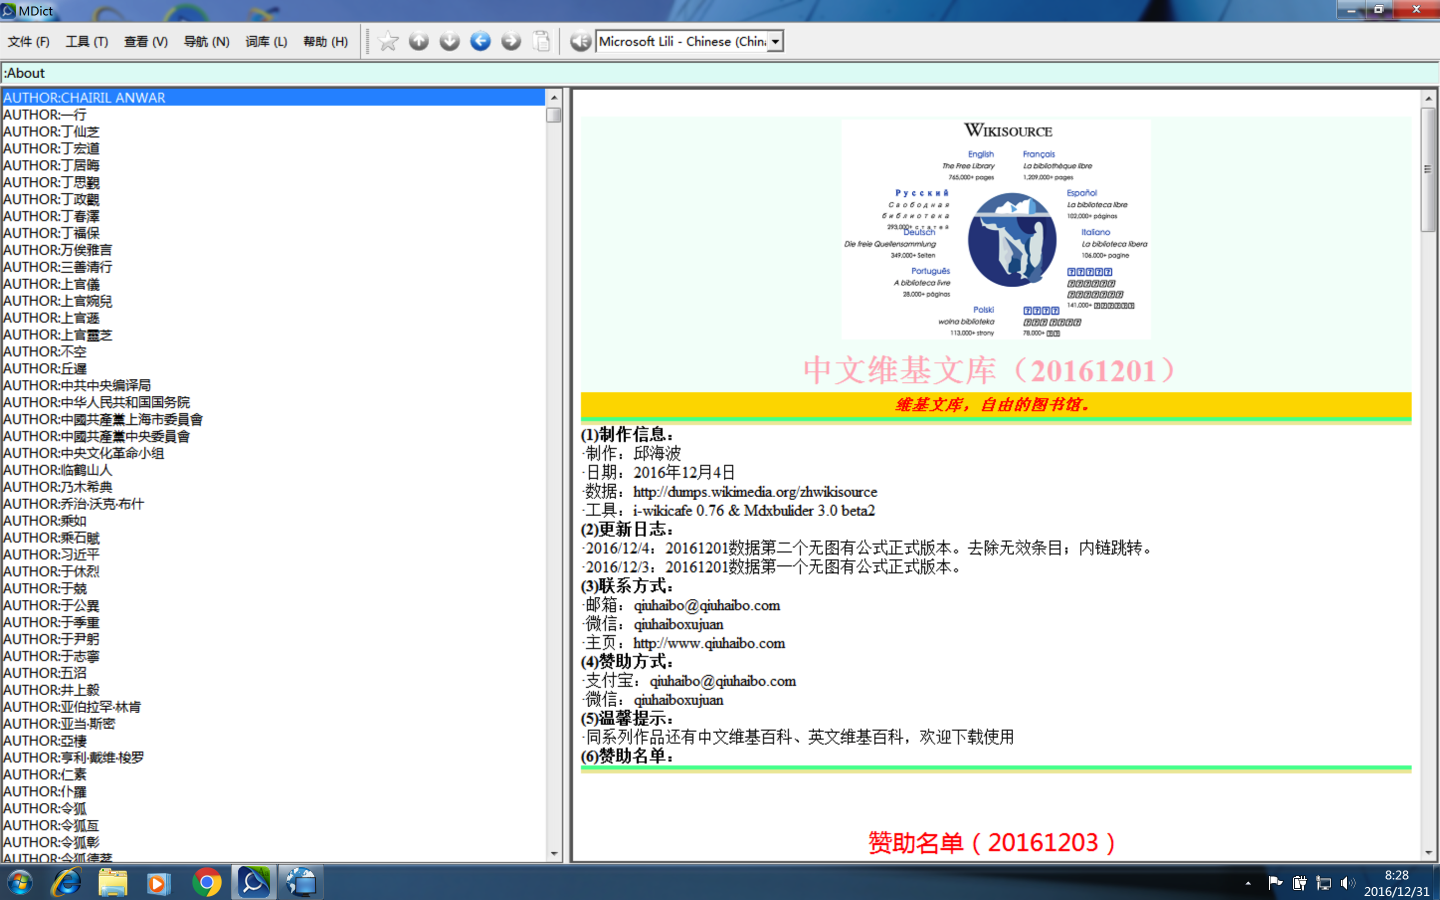Click the word list scrollbar up arrow
Viewport: 1440px width, 900px height.
coord(554,97)
